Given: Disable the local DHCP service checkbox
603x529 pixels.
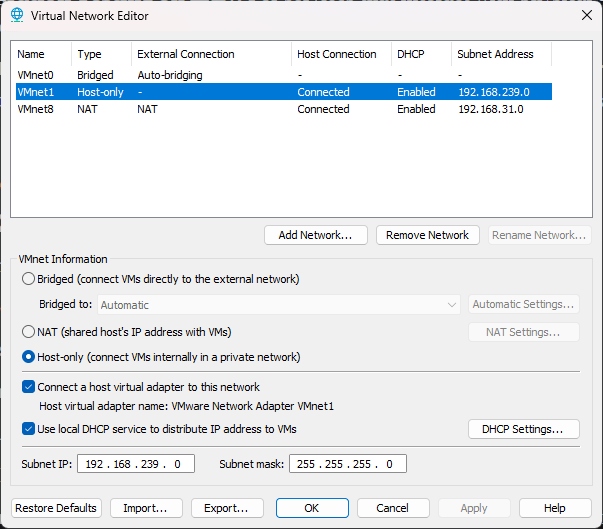Looking at the screenshot, I should [29, 429].
